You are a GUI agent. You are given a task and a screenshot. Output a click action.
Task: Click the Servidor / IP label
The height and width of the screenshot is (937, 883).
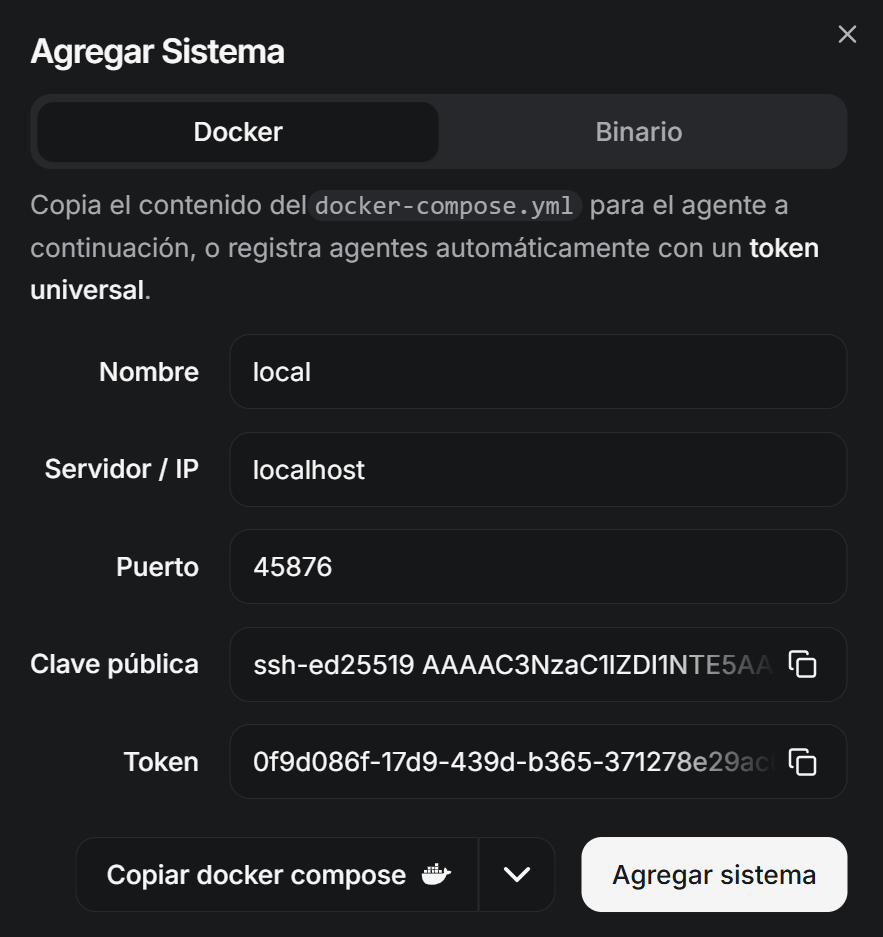point(122,469)
